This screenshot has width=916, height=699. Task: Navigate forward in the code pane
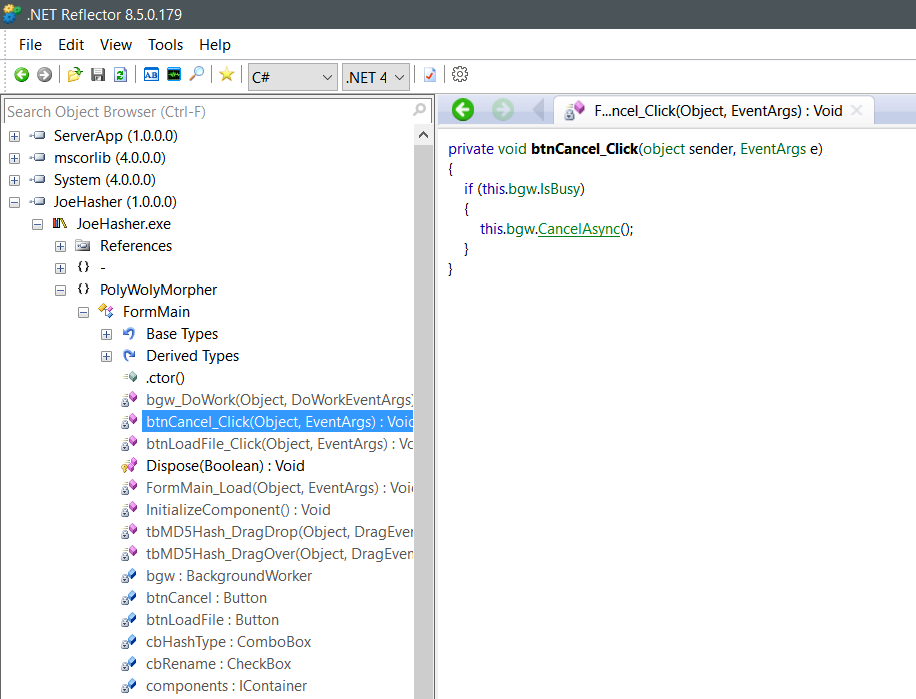[x=503, y=110]
